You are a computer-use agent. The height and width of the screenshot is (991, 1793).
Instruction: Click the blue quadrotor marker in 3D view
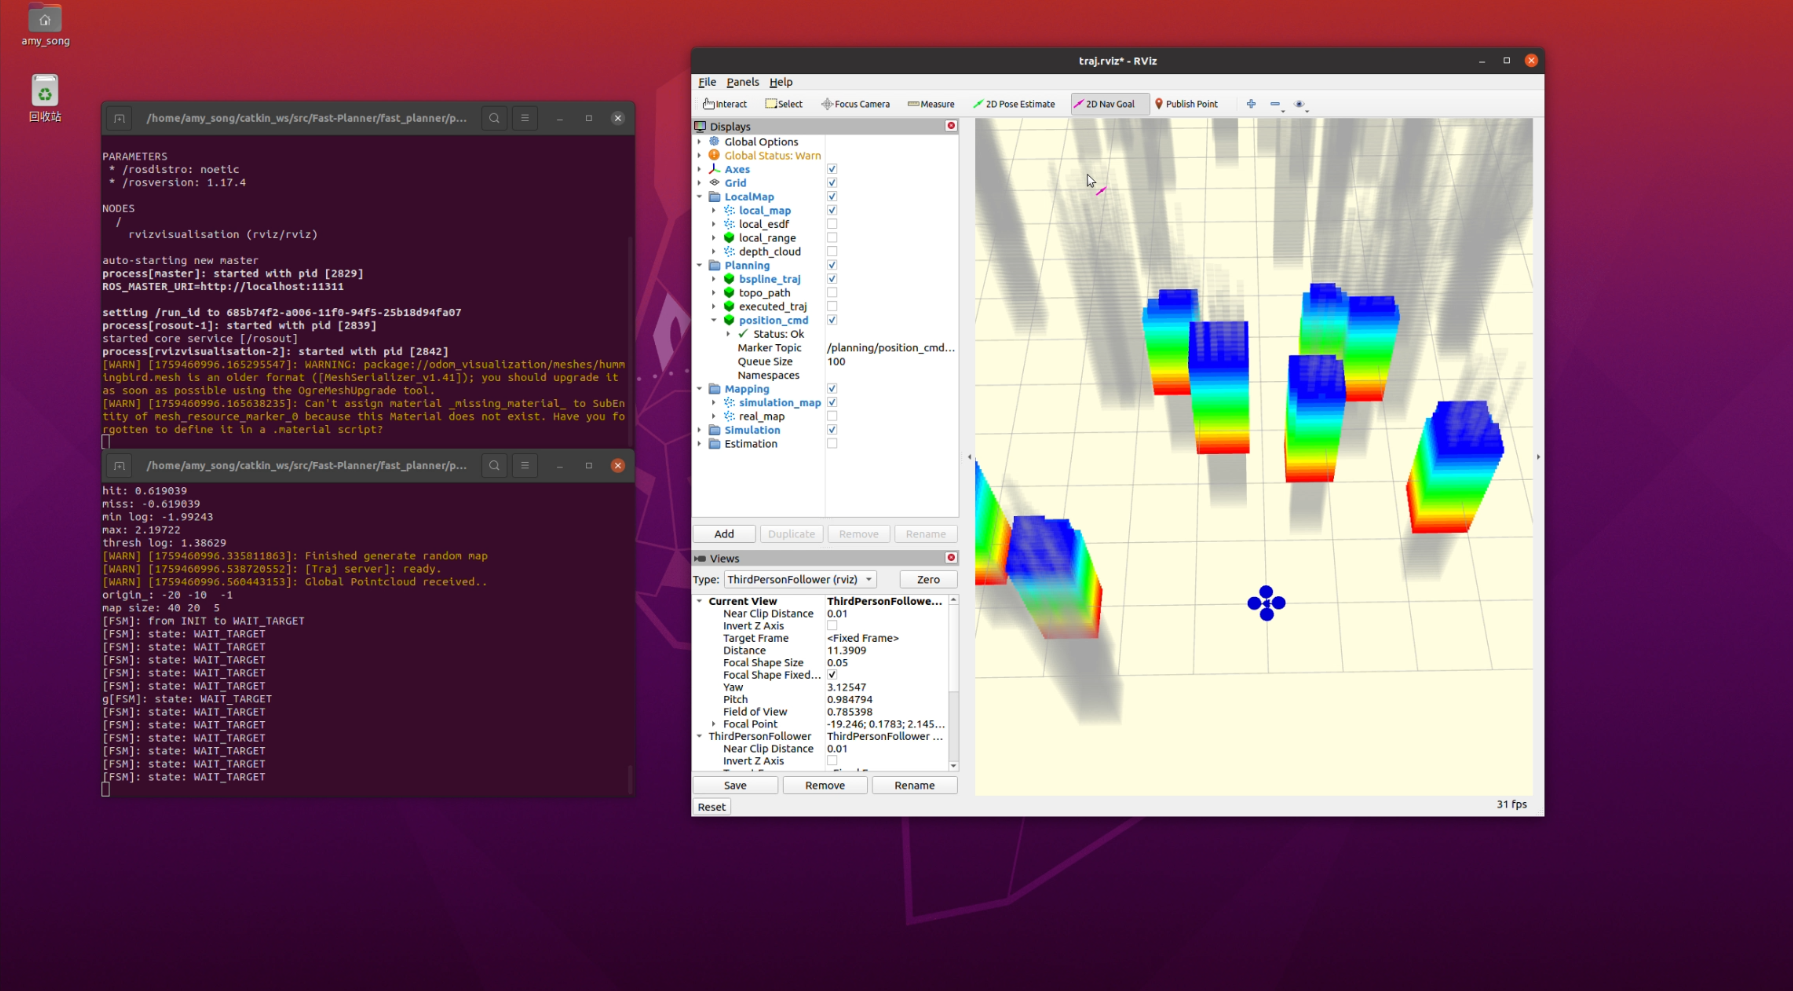1266,603
